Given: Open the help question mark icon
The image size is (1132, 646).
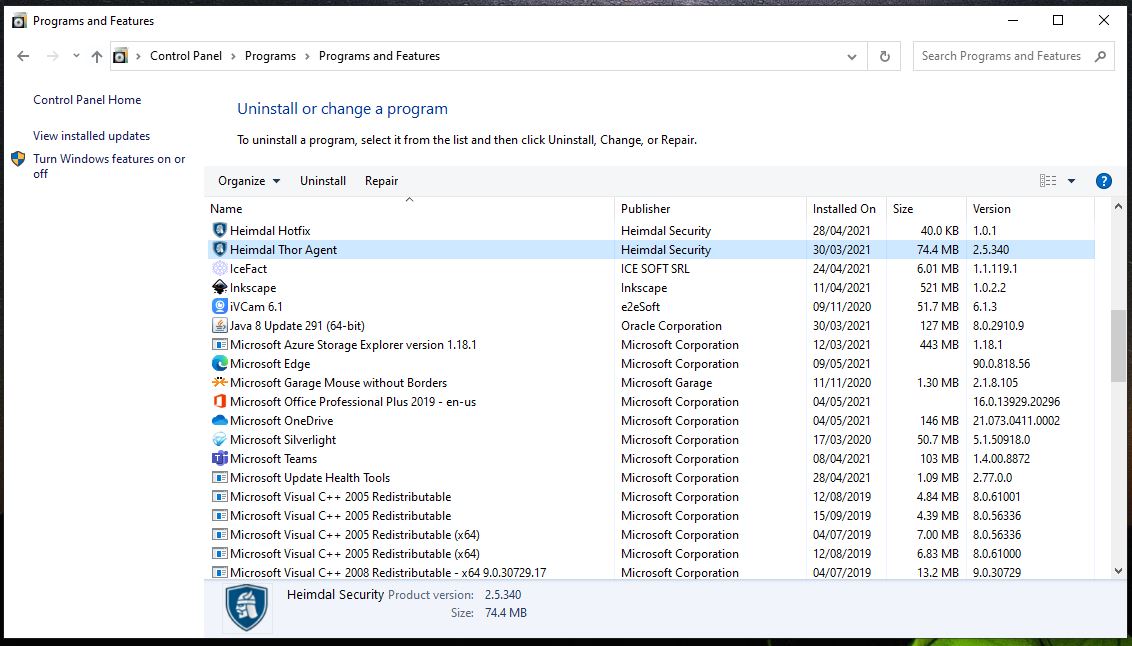Looking at the screenshot, I should pyautogui.click(x=1103, y=181).
